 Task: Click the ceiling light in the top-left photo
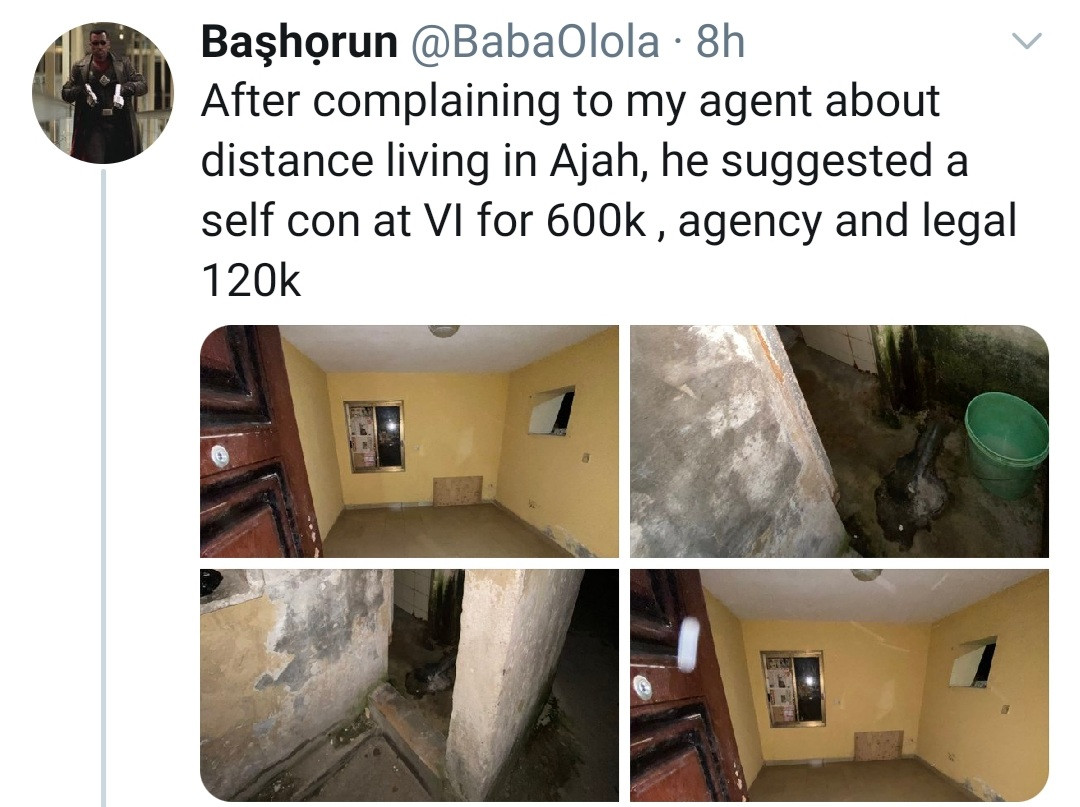point(444,331)
